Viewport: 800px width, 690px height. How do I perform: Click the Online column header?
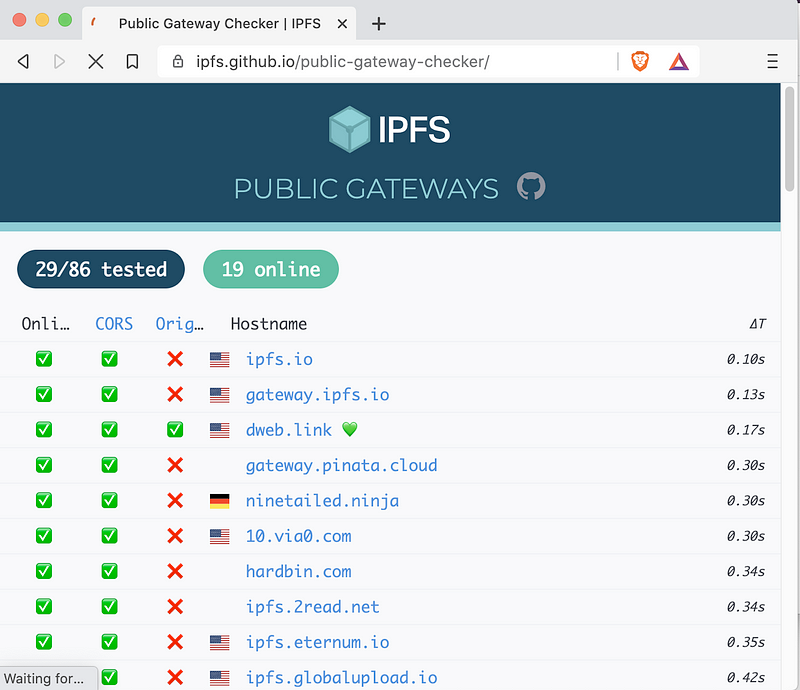click(45, 324)
